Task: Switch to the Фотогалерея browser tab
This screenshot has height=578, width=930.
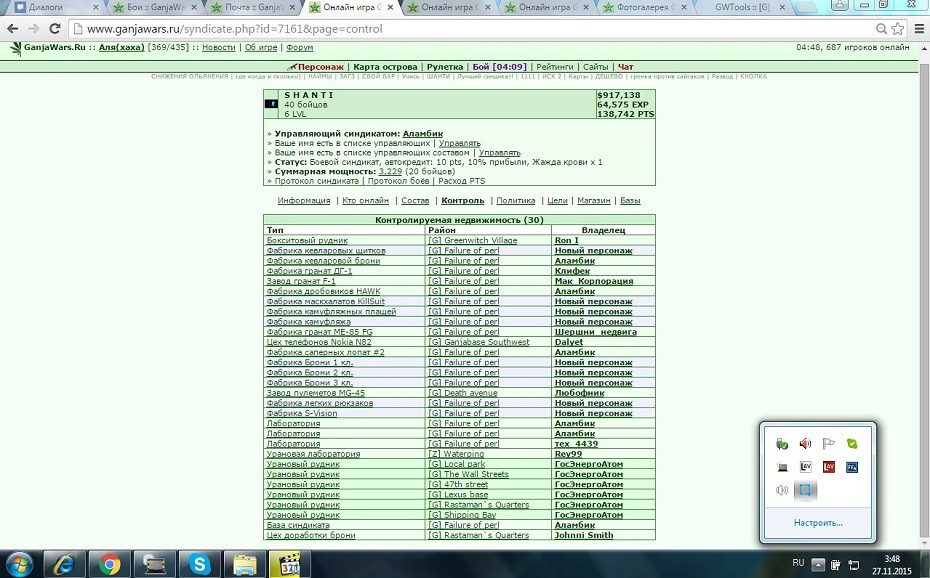Action: 645,7
